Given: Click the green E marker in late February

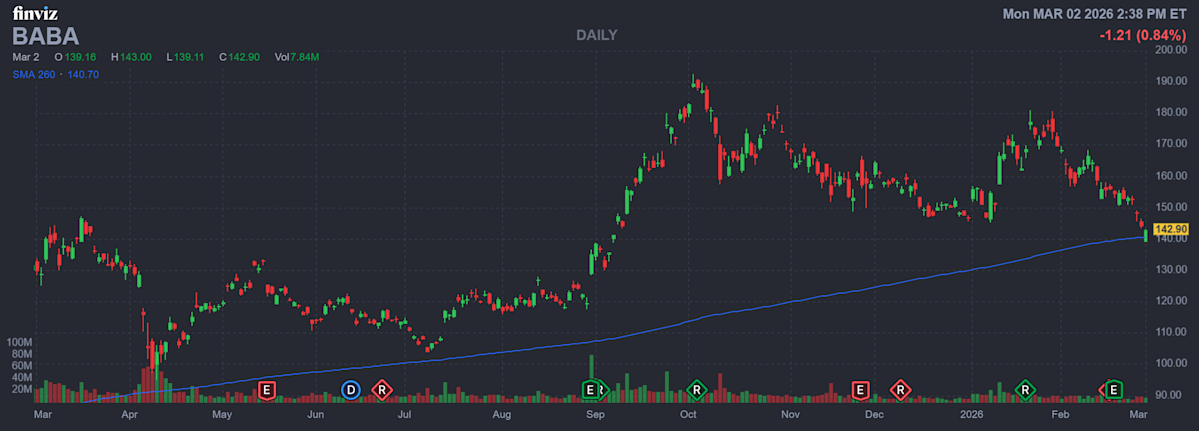Looking at the screenshot, I should pos(1115,389).
